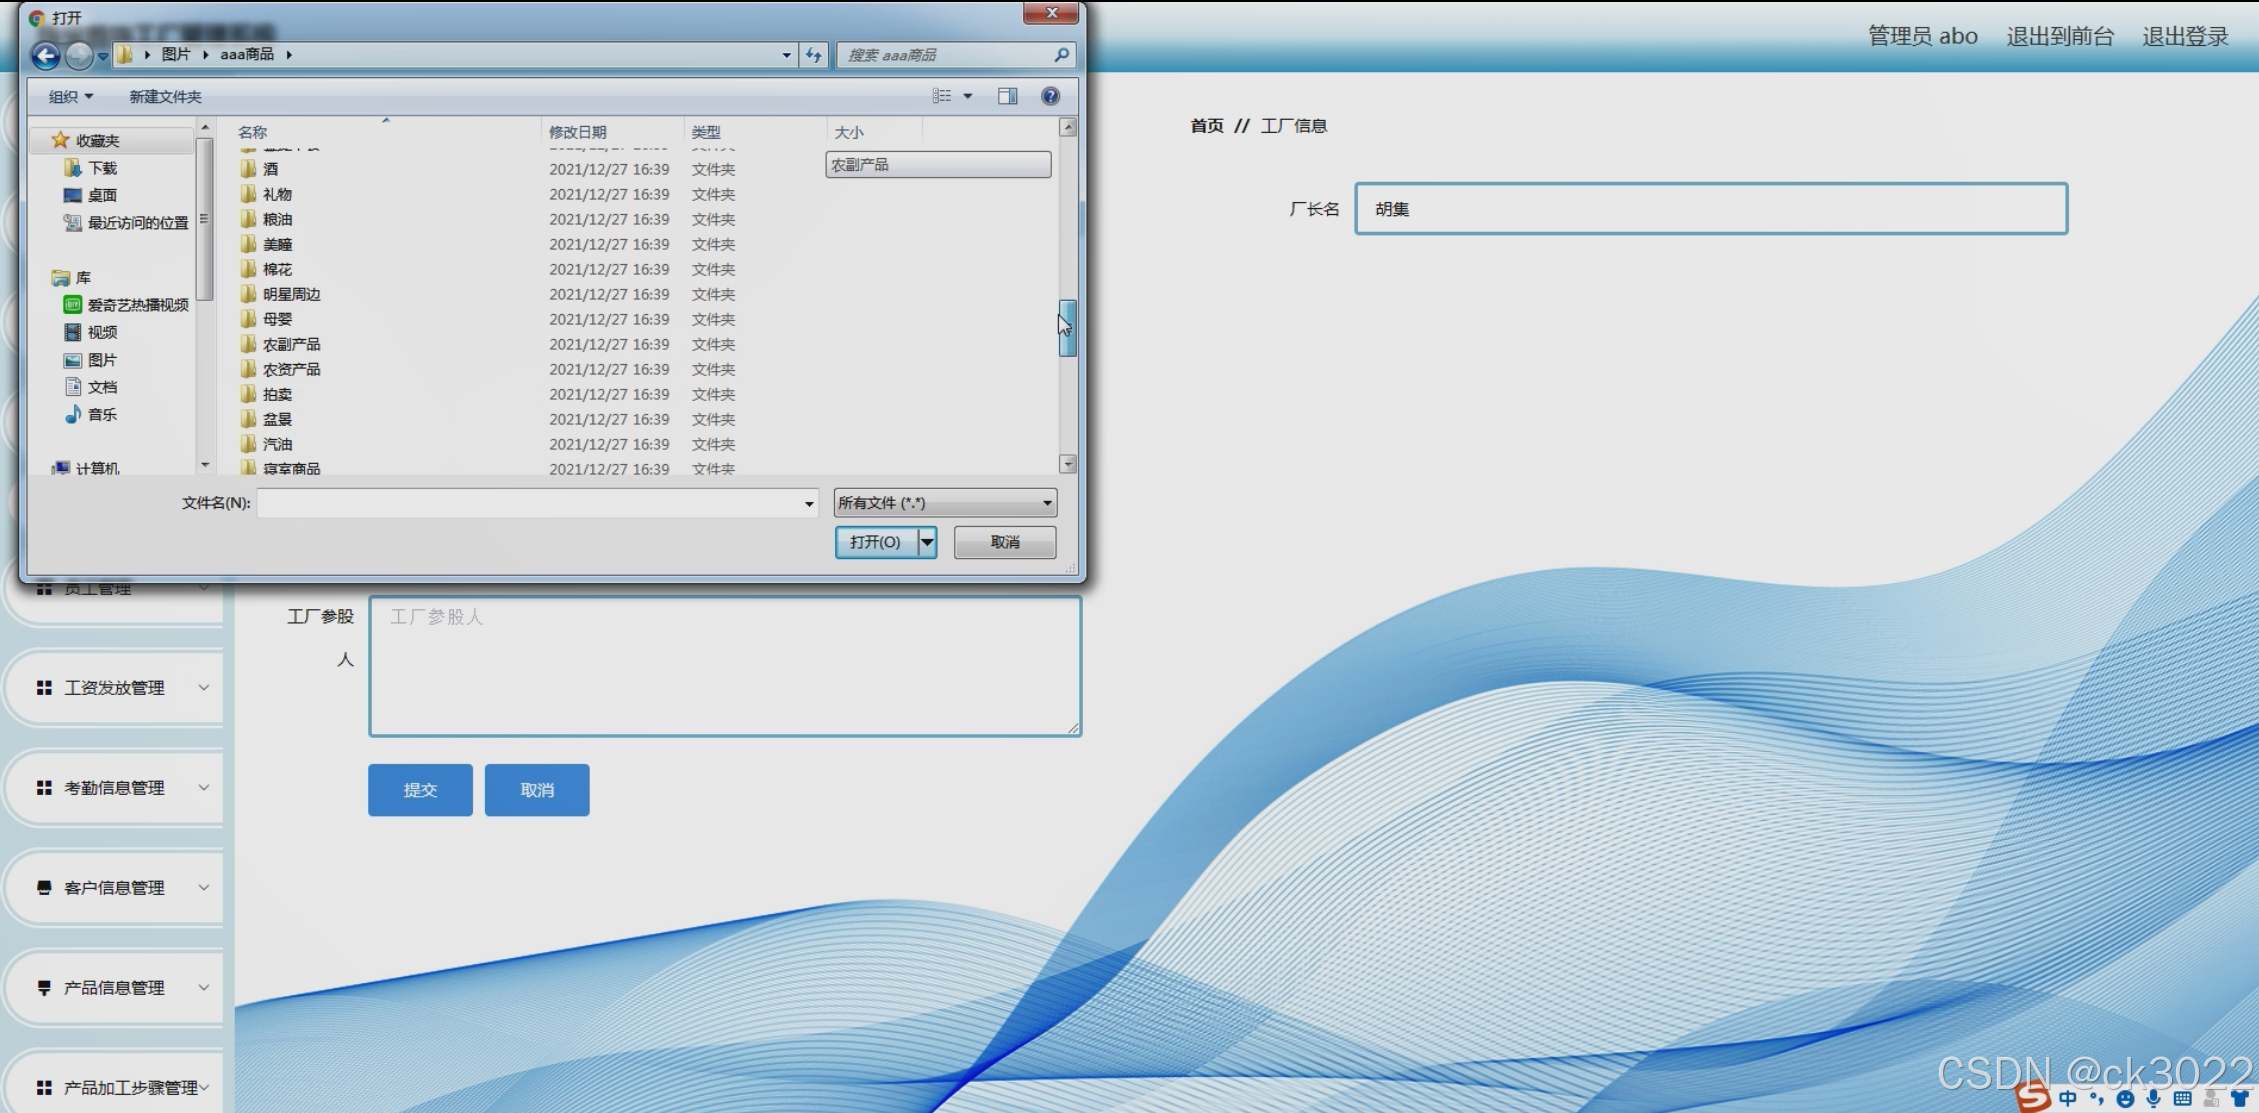Click the 打开(O) button
This screenshot has width=2259, height=1113.
[x=875, y=542]
